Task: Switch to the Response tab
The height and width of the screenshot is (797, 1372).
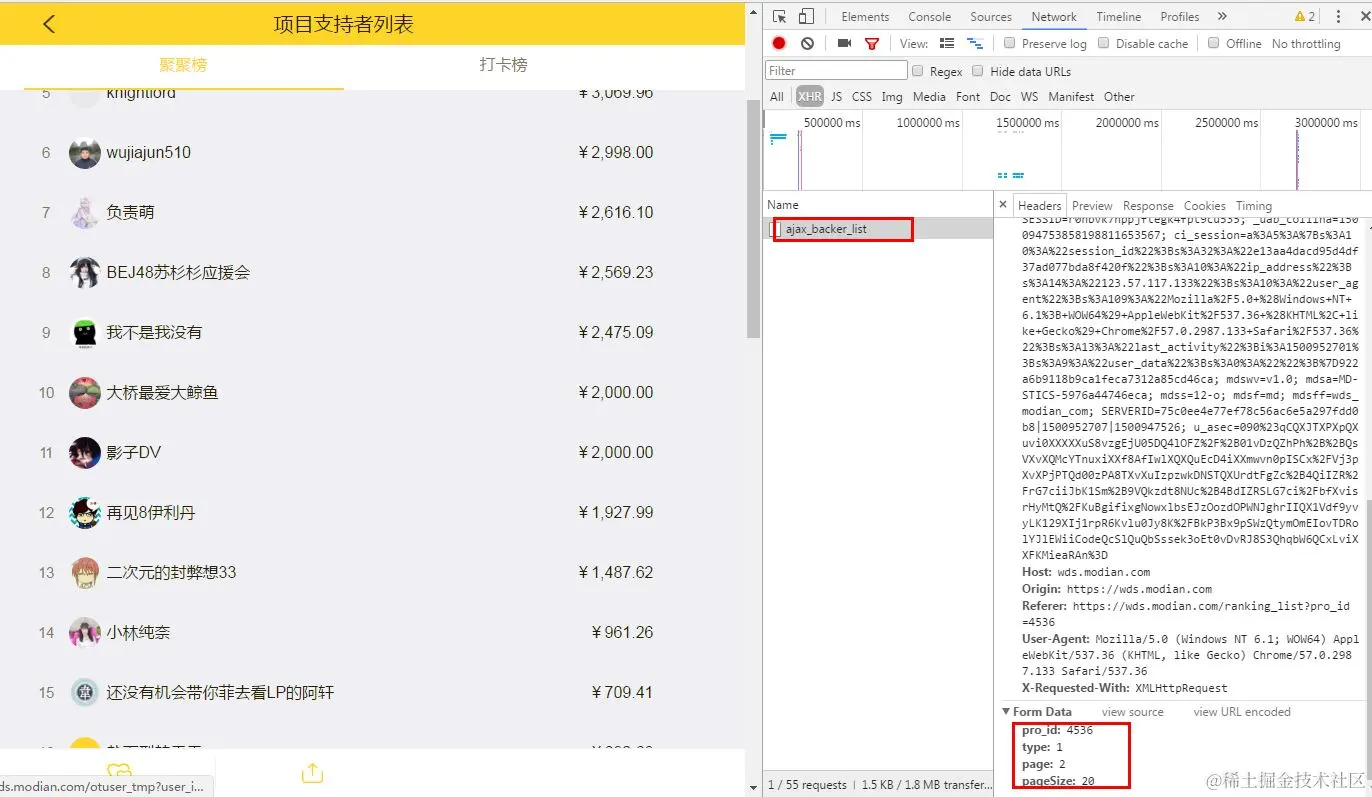Action: pyautogui.click(x=1148, y=205)
